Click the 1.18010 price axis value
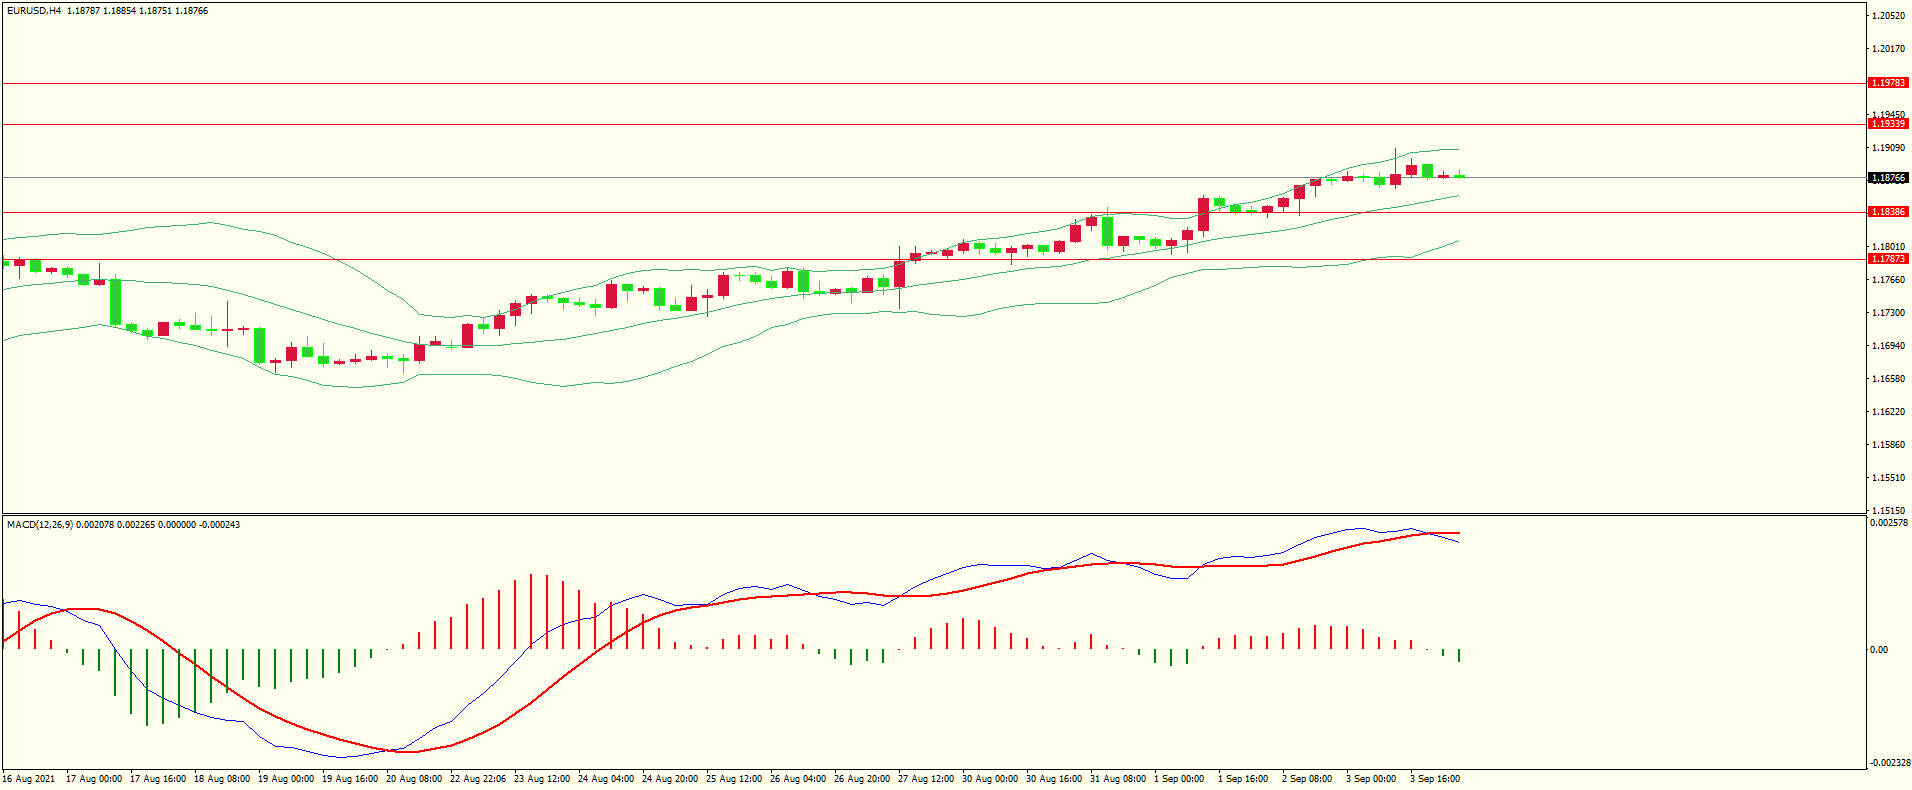 point(1888,247)
